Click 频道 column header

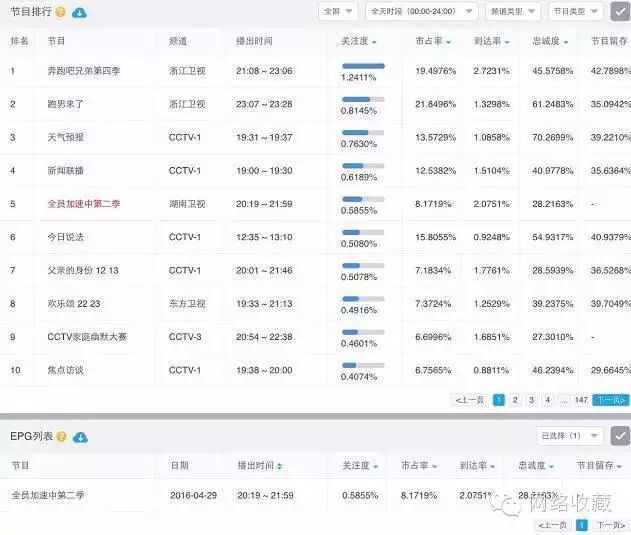coord(178,41)
